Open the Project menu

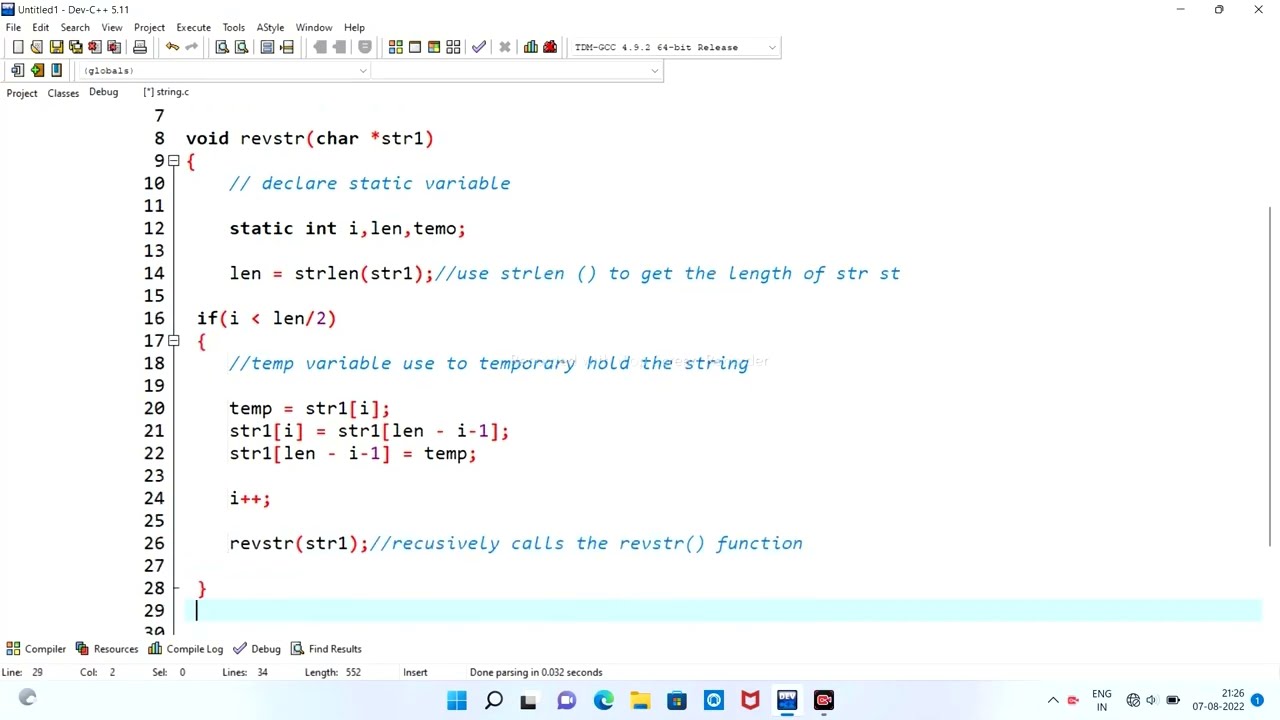[149, 27]
